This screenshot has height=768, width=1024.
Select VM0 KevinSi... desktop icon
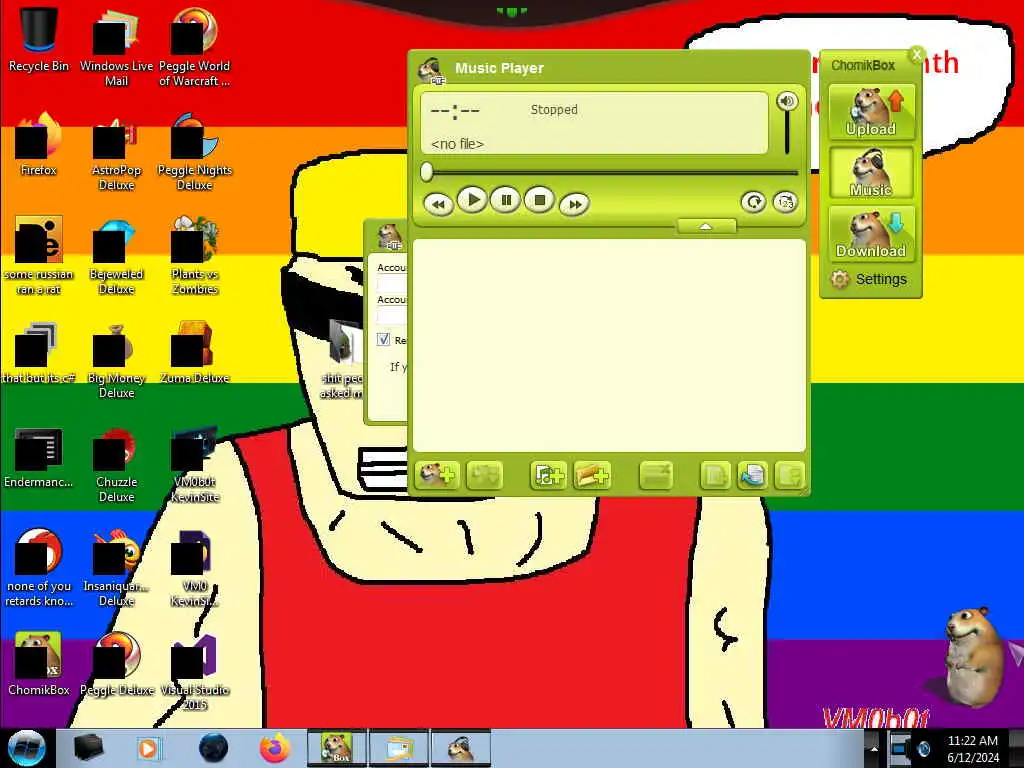pyautogui.click(x=194, y=568)
